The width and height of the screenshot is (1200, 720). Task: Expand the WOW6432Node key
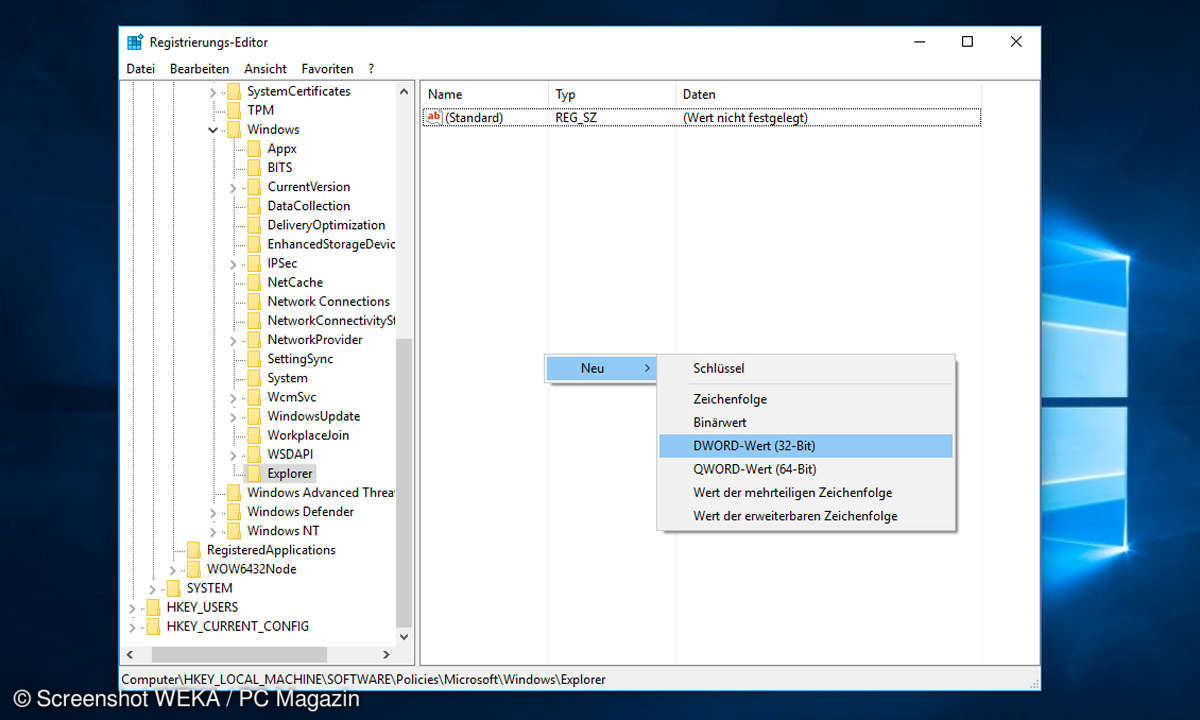[x=173, y=570]
